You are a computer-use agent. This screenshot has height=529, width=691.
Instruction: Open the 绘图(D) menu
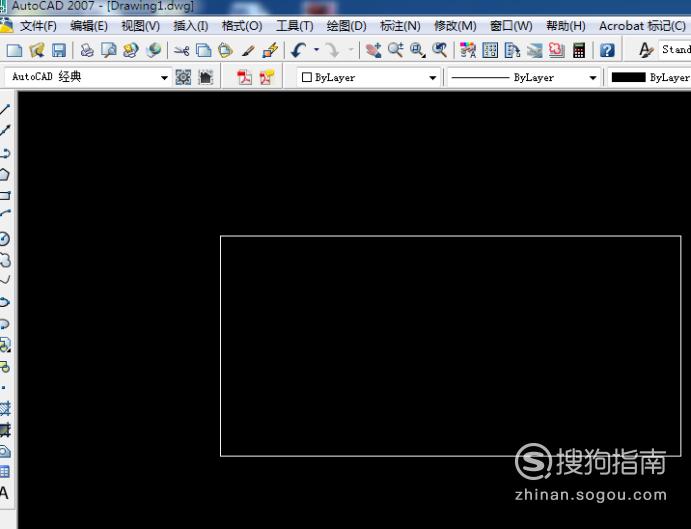coord(346,26)
